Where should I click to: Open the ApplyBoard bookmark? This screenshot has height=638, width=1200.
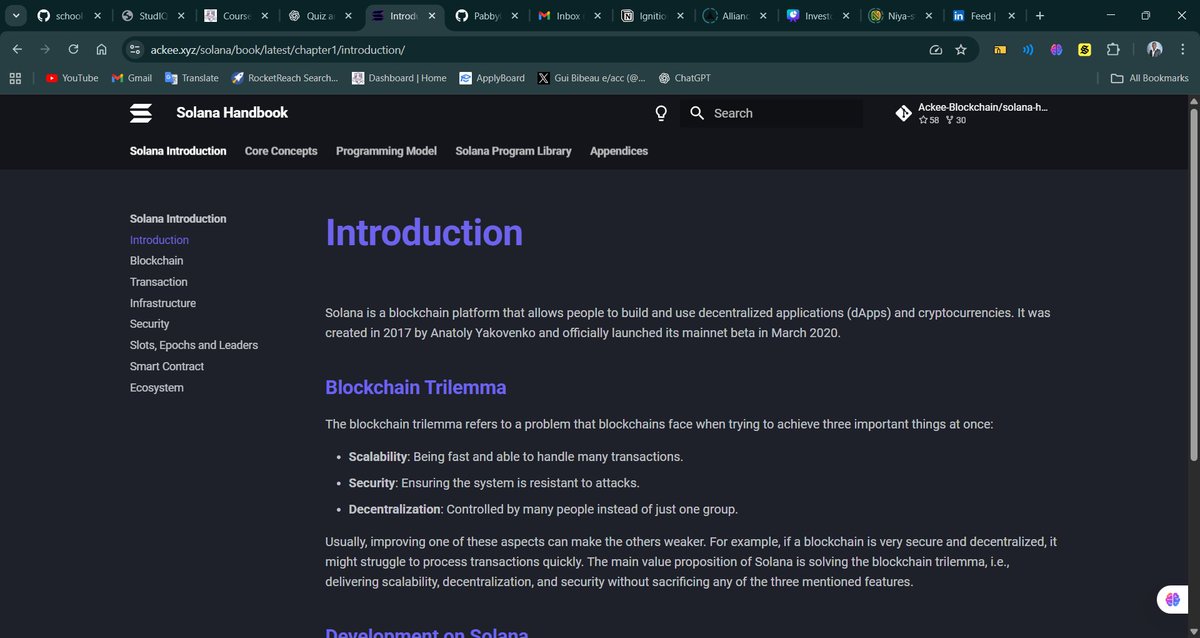pos(492,78)
